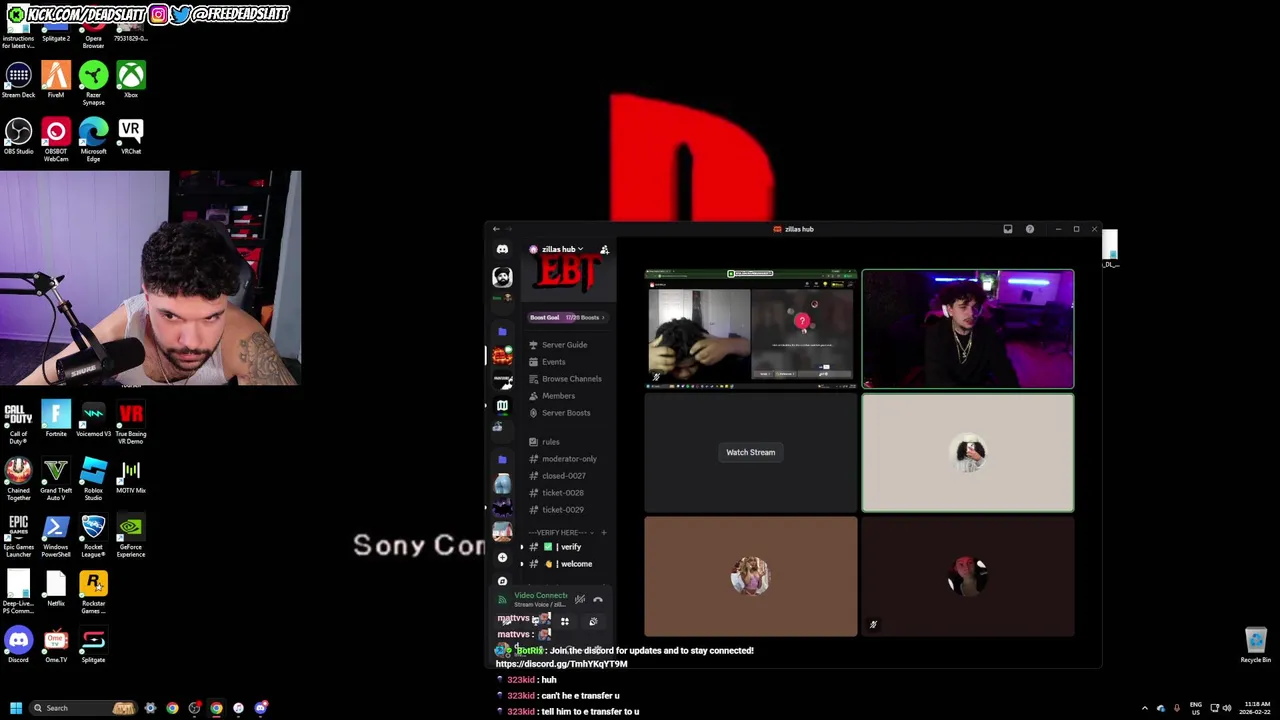Open FiveM desktop shortcut
The height and width of the screenshot is (720, 1280).
[x=56, y=81]
